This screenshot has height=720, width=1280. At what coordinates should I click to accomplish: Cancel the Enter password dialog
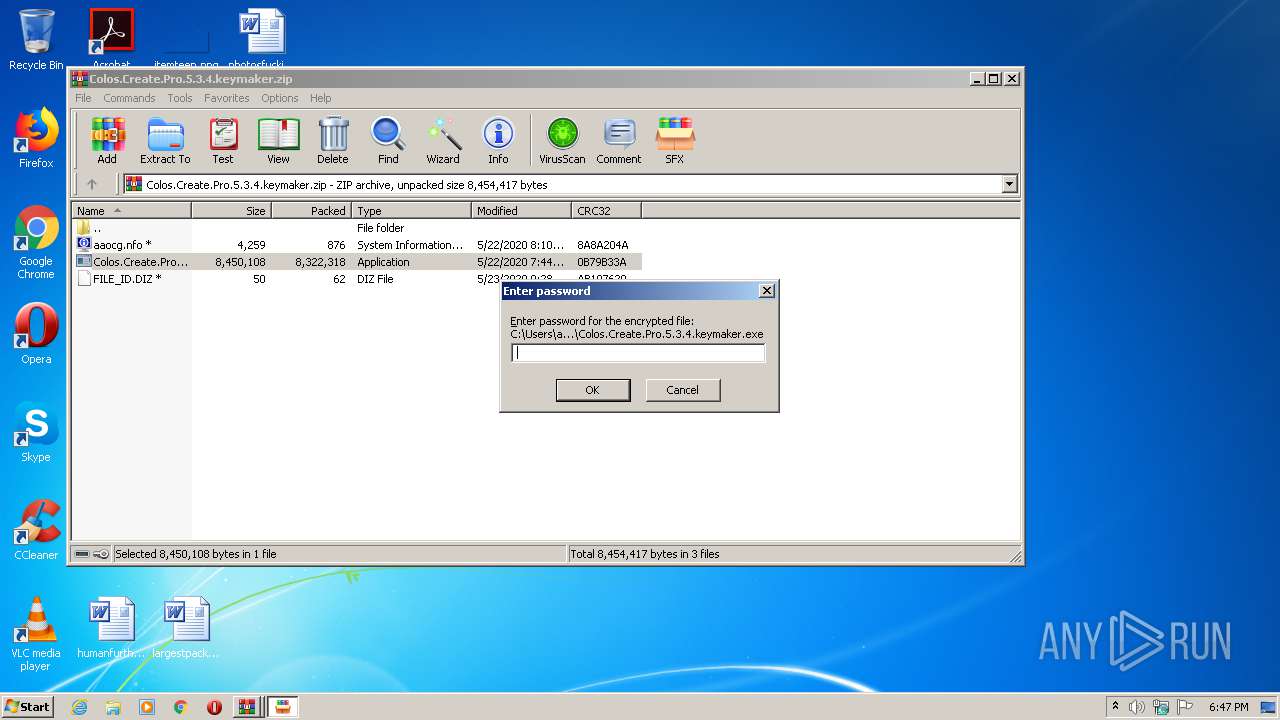(x=683, y=390)
